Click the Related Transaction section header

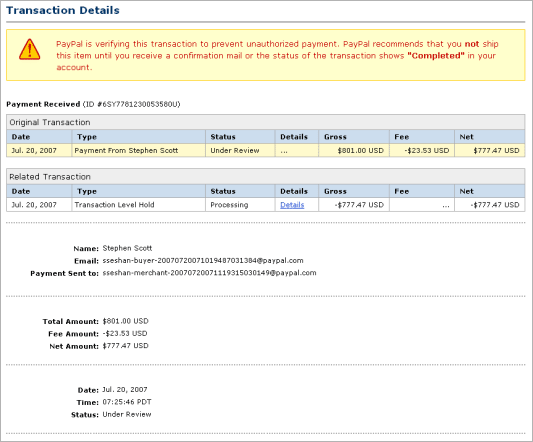265,177
